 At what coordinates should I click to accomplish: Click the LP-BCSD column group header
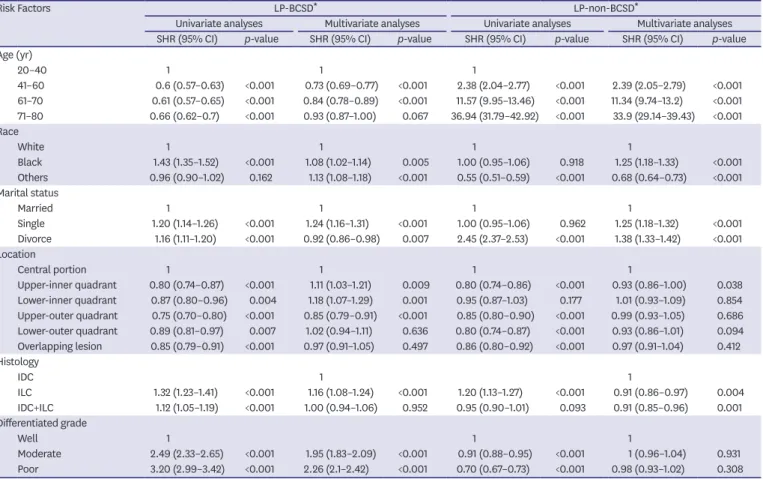tap(295, 8)
